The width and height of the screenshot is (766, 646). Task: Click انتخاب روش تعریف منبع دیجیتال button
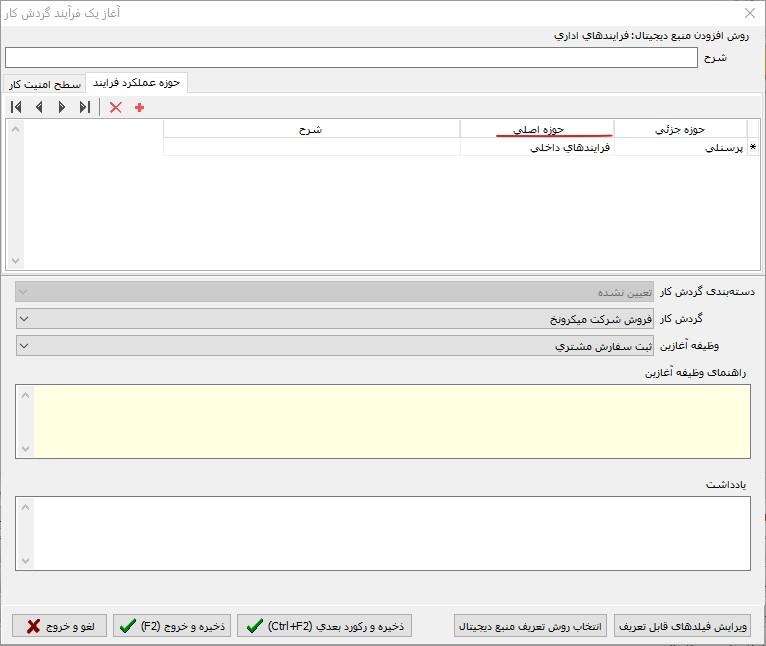530,626
